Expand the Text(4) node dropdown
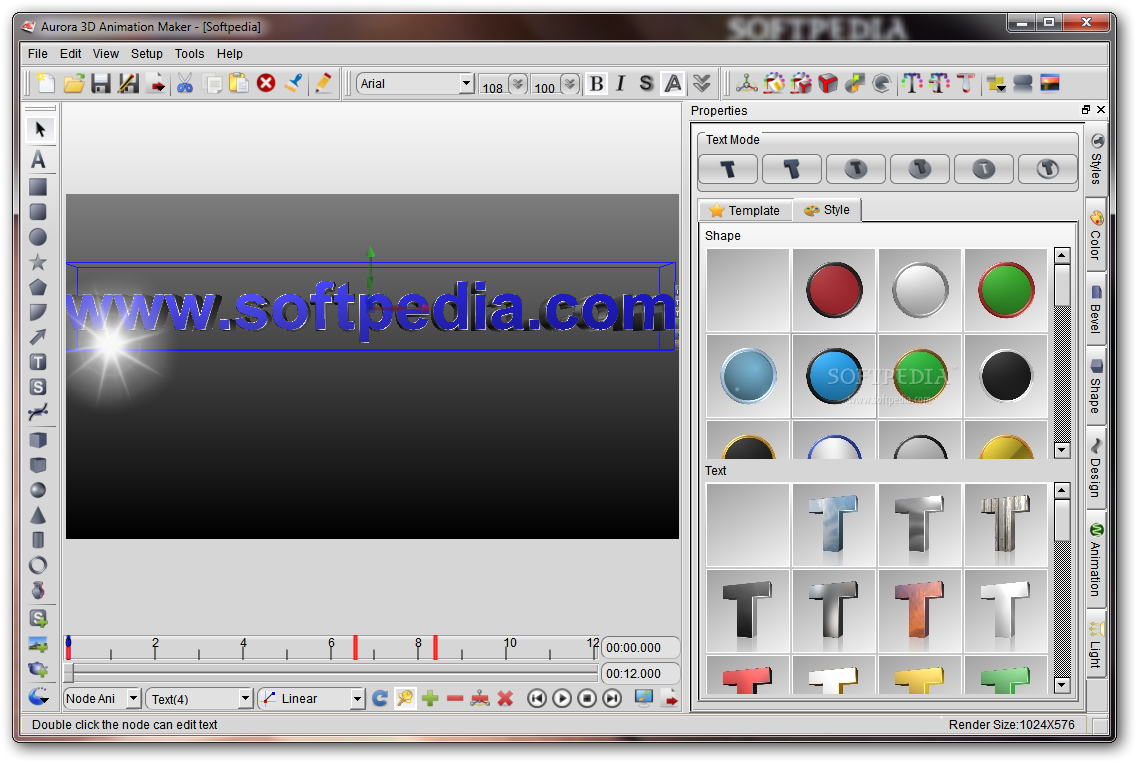Viewport: 1137px width, 763px height. tap(245, 698)
